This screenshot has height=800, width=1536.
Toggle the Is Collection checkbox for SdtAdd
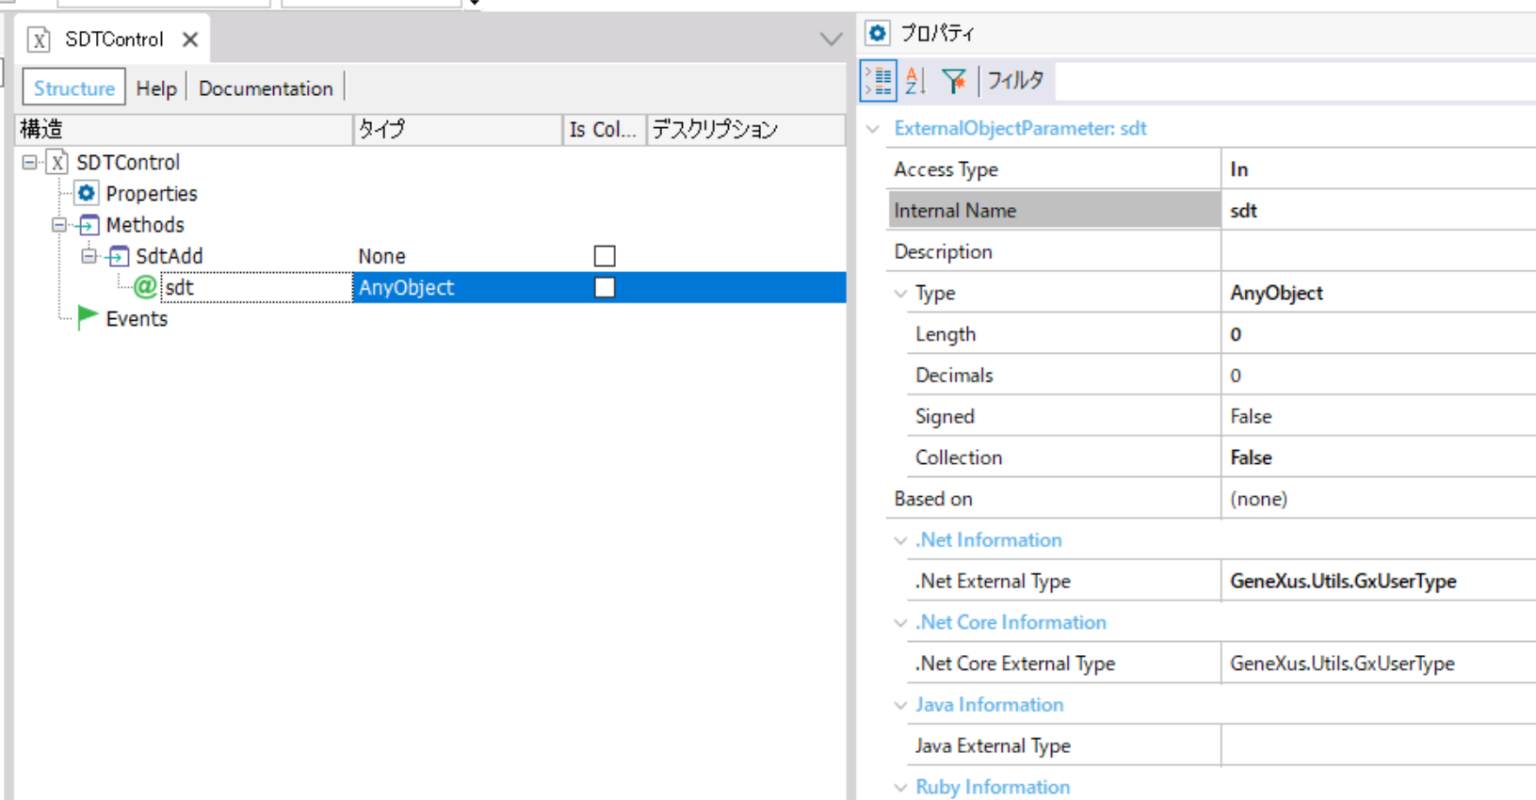[604, 256]
